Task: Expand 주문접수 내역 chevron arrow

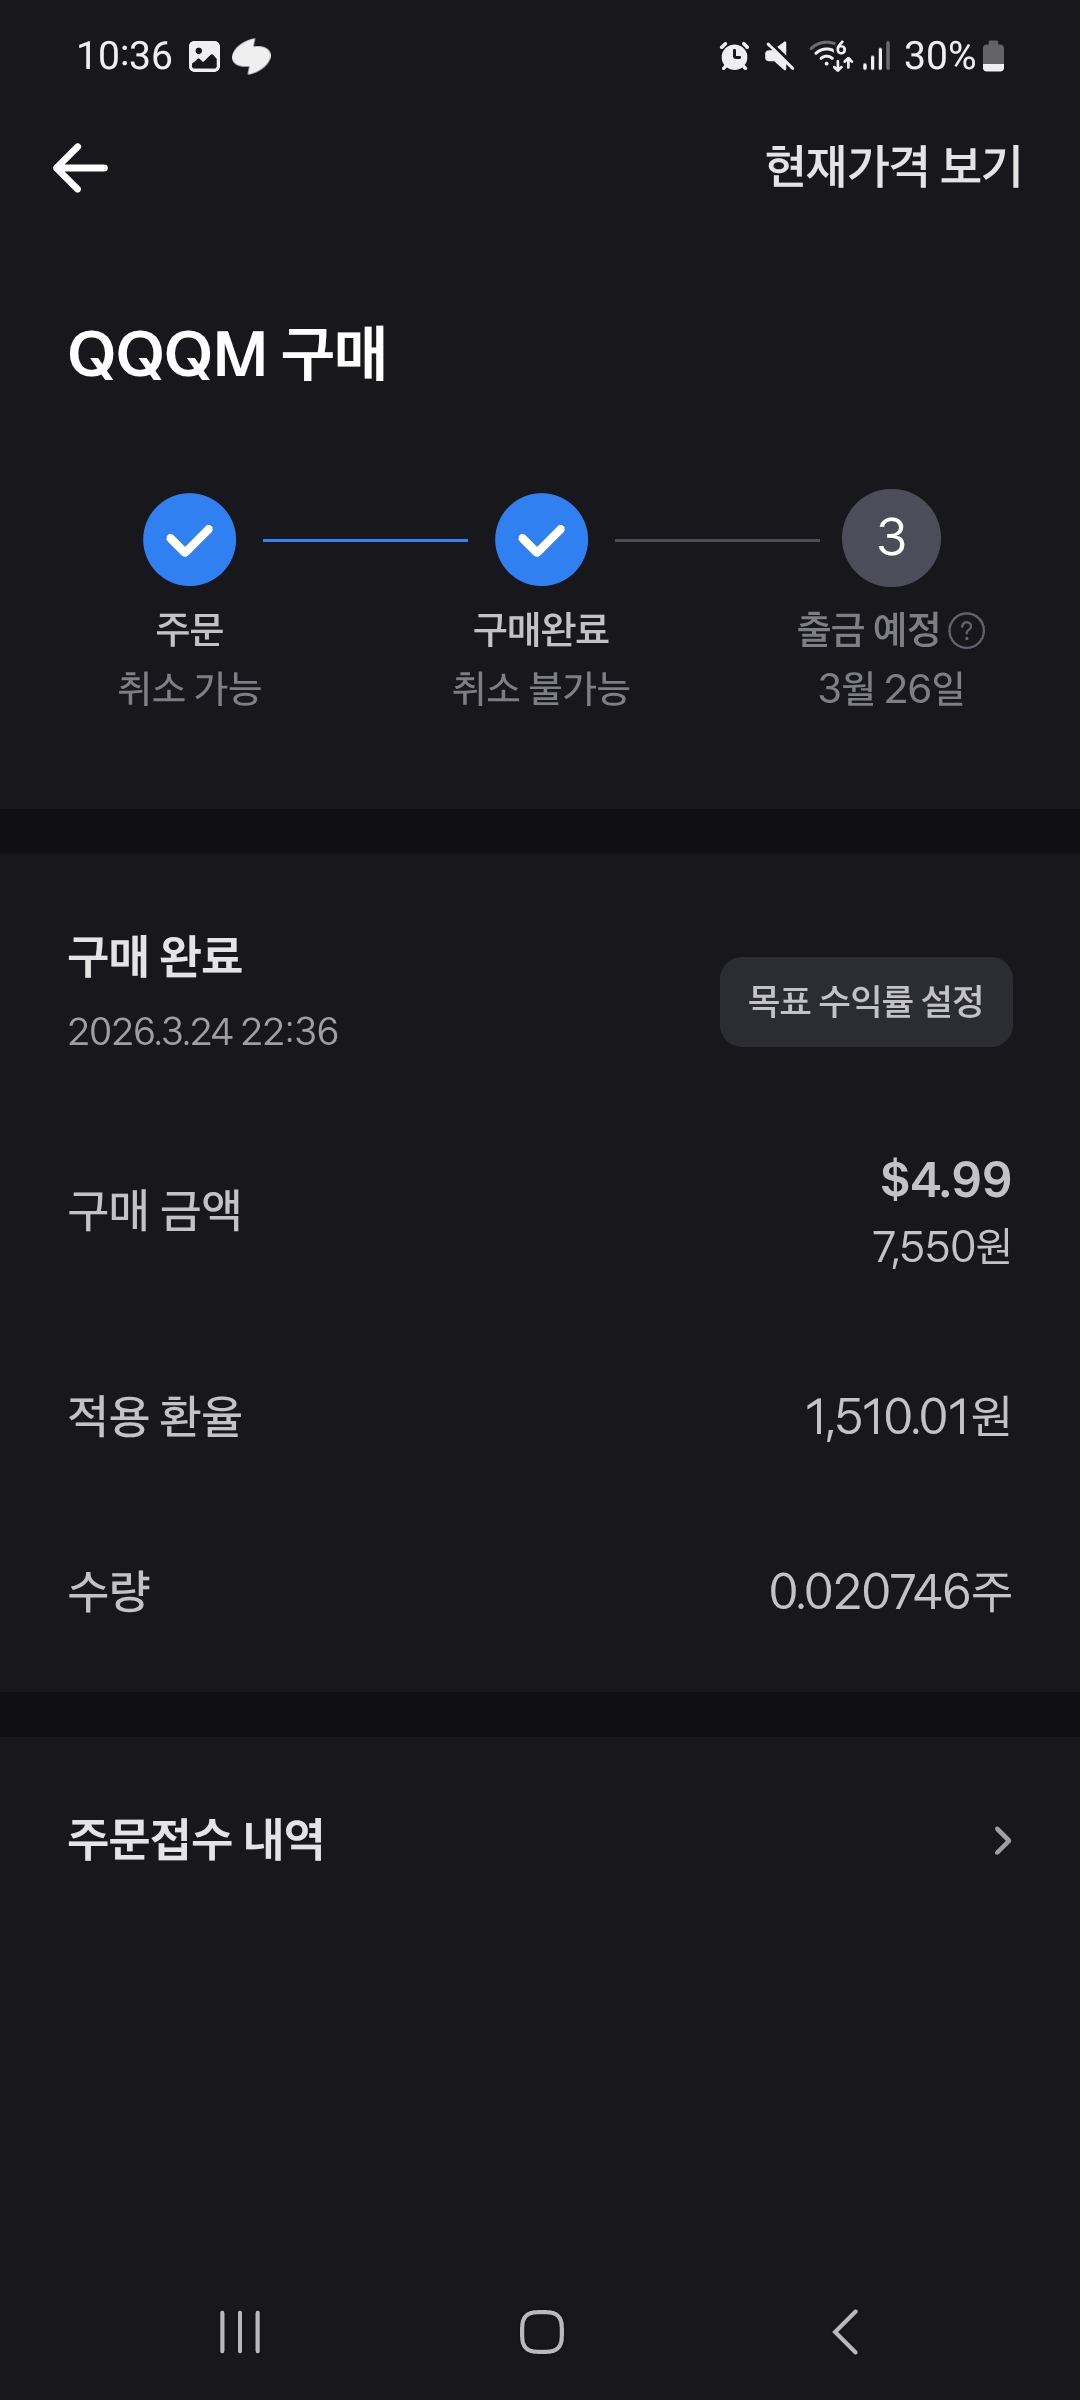Action: 1002,1840
